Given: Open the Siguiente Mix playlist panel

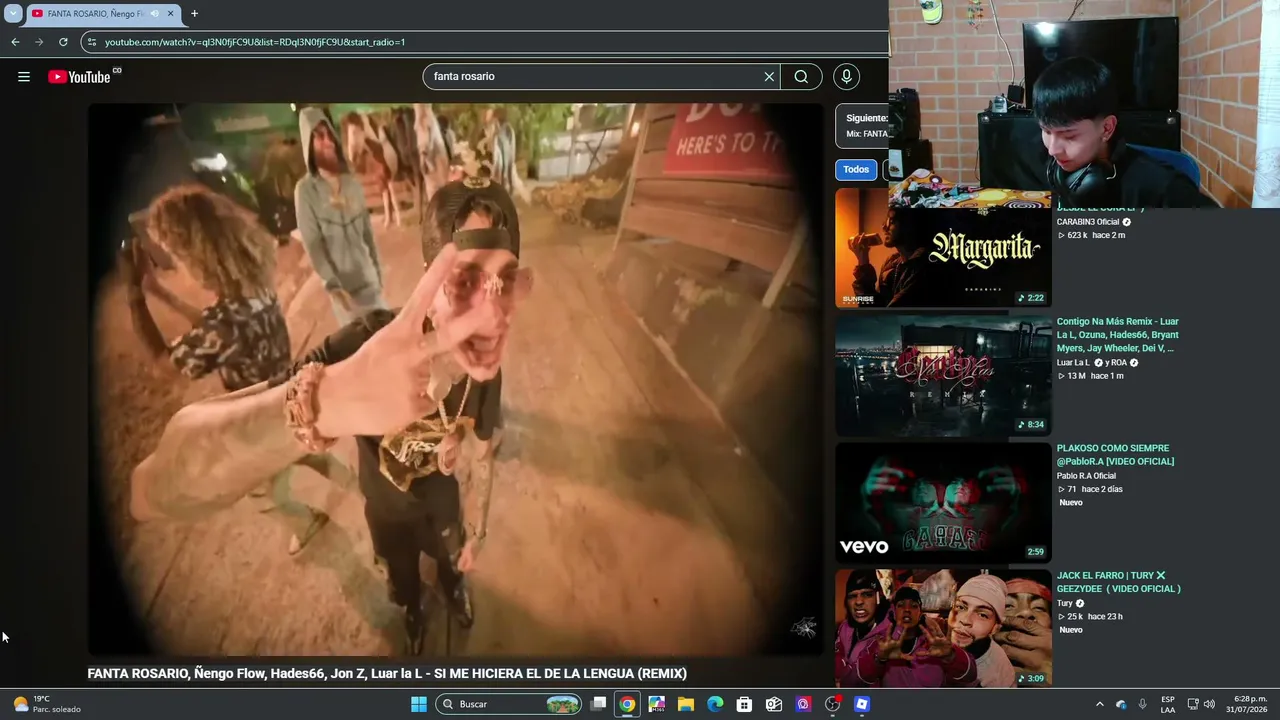Looking at the screenshot, I should point(863,126).
